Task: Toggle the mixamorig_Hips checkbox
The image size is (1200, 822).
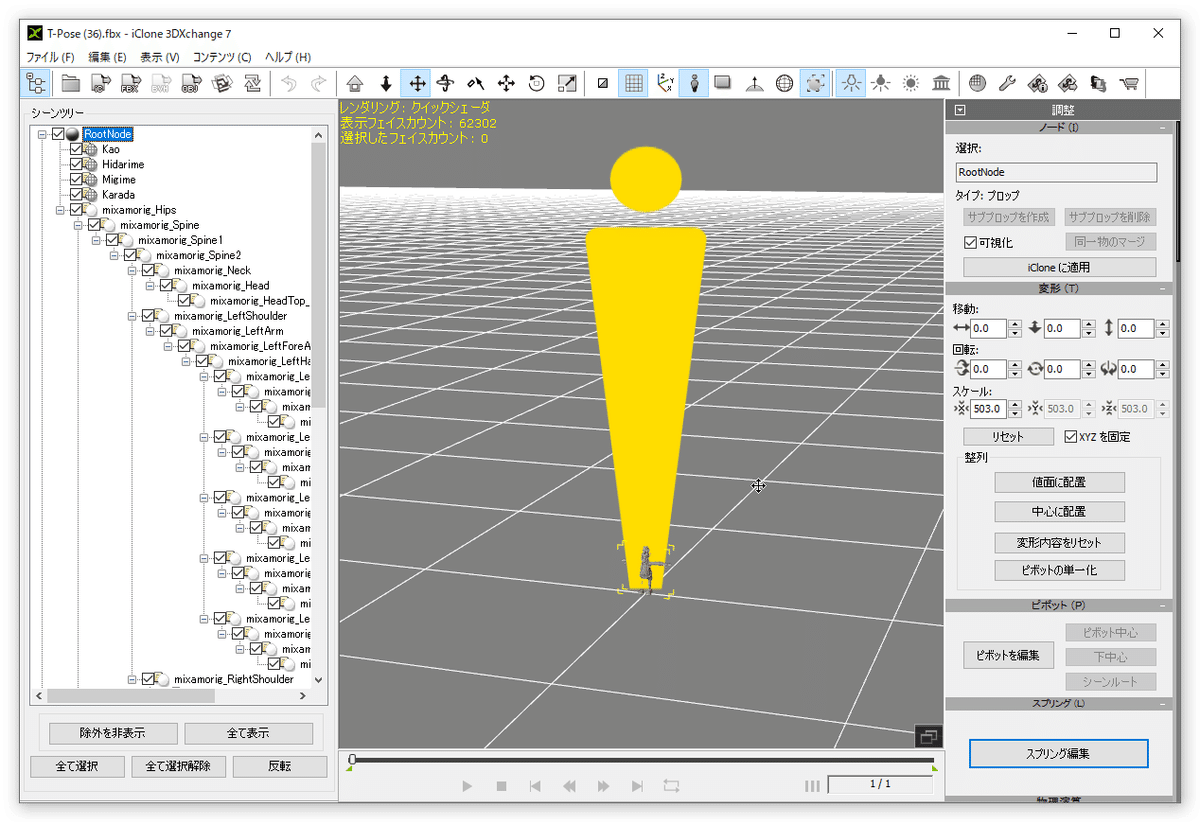Action: 76,210
